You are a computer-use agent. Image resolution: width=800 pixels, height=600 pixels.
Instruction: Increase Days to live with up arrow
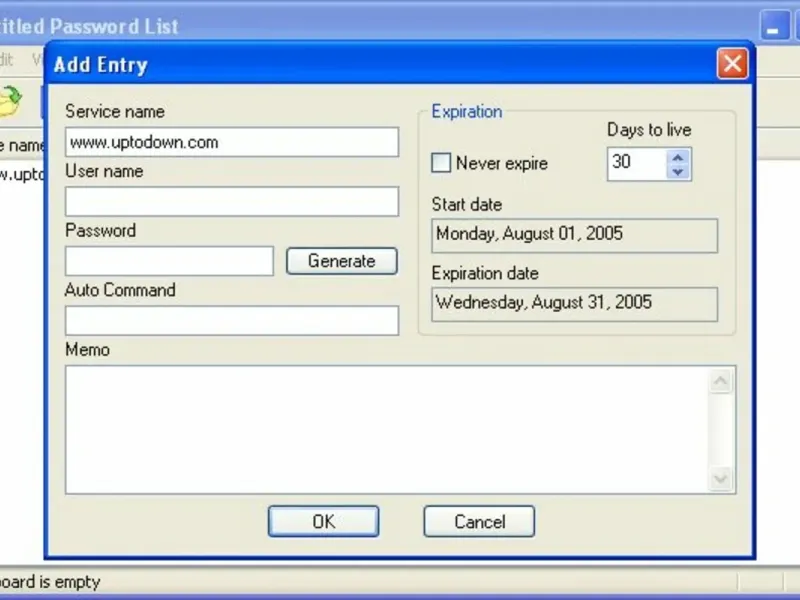pos(678,157)
